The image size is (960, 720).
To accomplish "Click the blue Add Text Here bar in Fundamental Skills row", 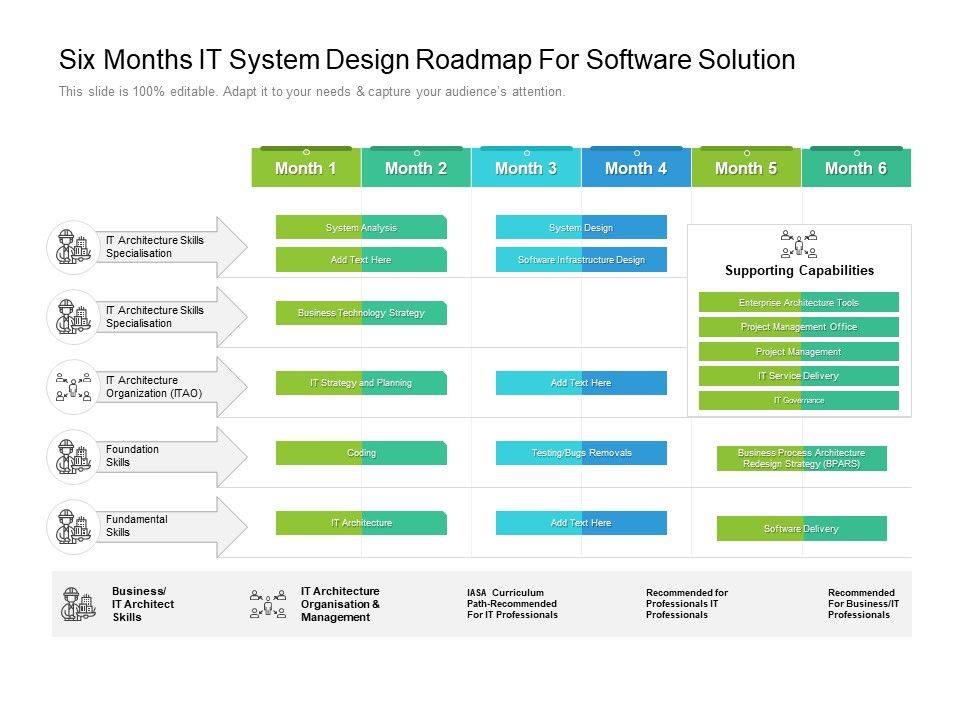I will (x=581, y=523).
